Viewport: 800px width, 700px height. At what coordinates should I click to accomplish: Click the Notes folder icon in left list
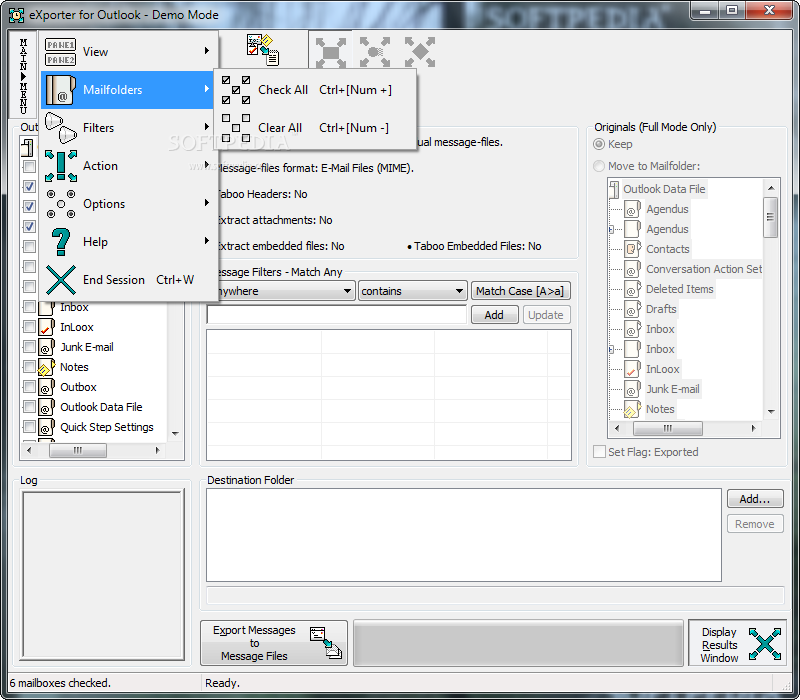(x=46, y=367)
